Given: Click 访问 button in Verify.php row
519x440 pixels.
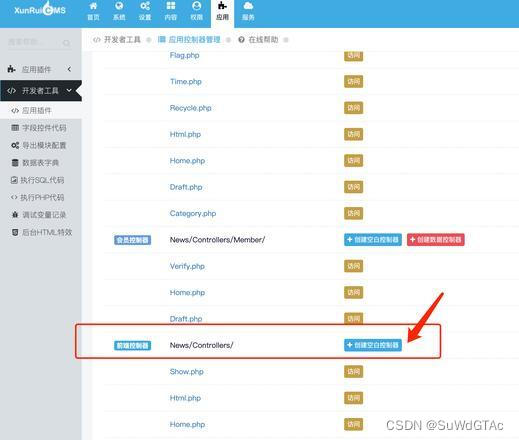Looking at the screenshot, I should 353,266.
